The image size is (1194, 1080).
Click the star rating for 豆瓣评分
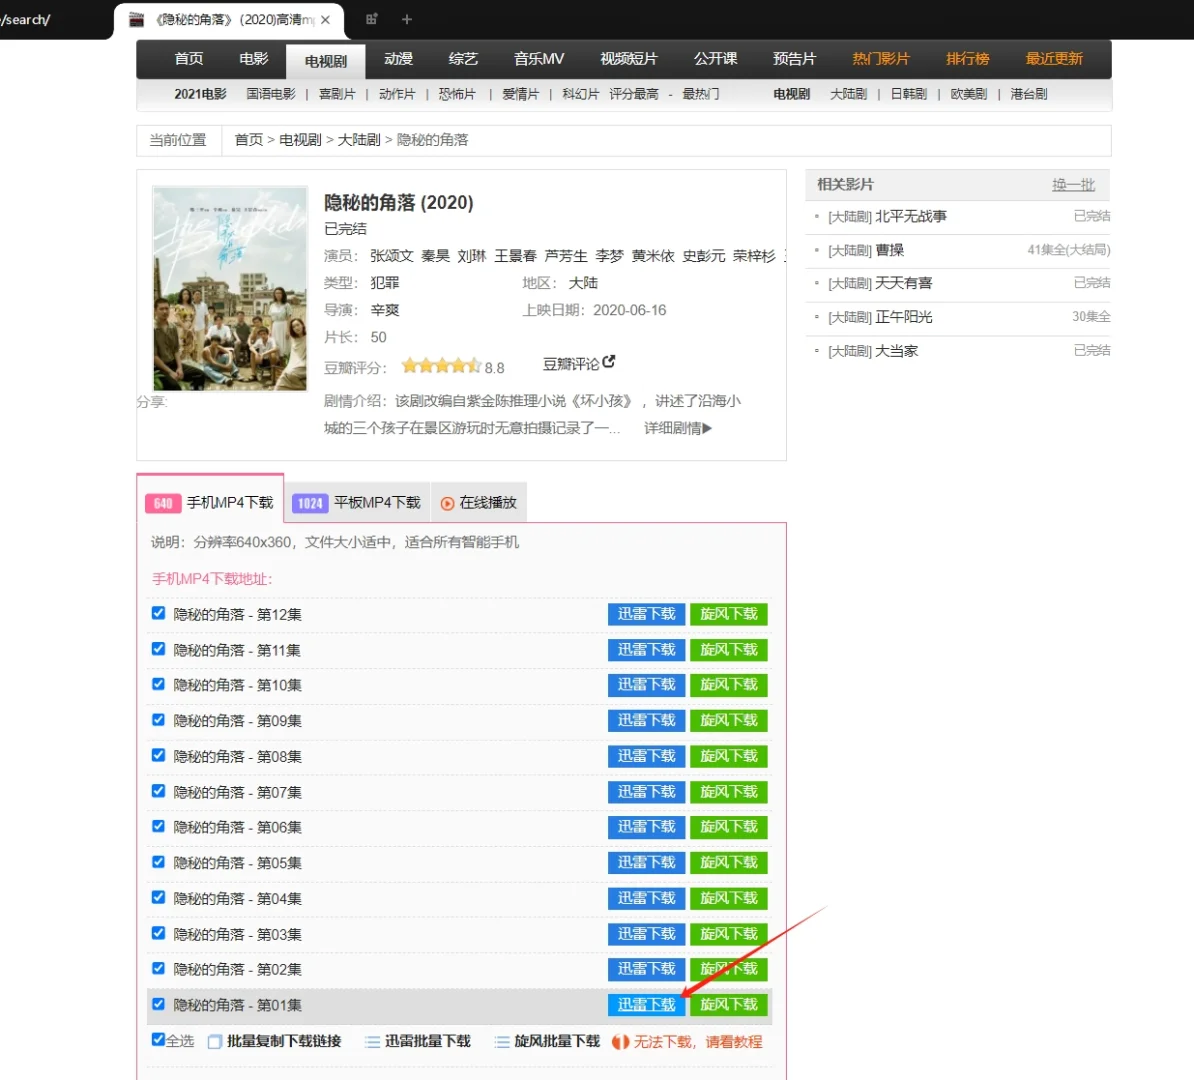click(441, 366)
